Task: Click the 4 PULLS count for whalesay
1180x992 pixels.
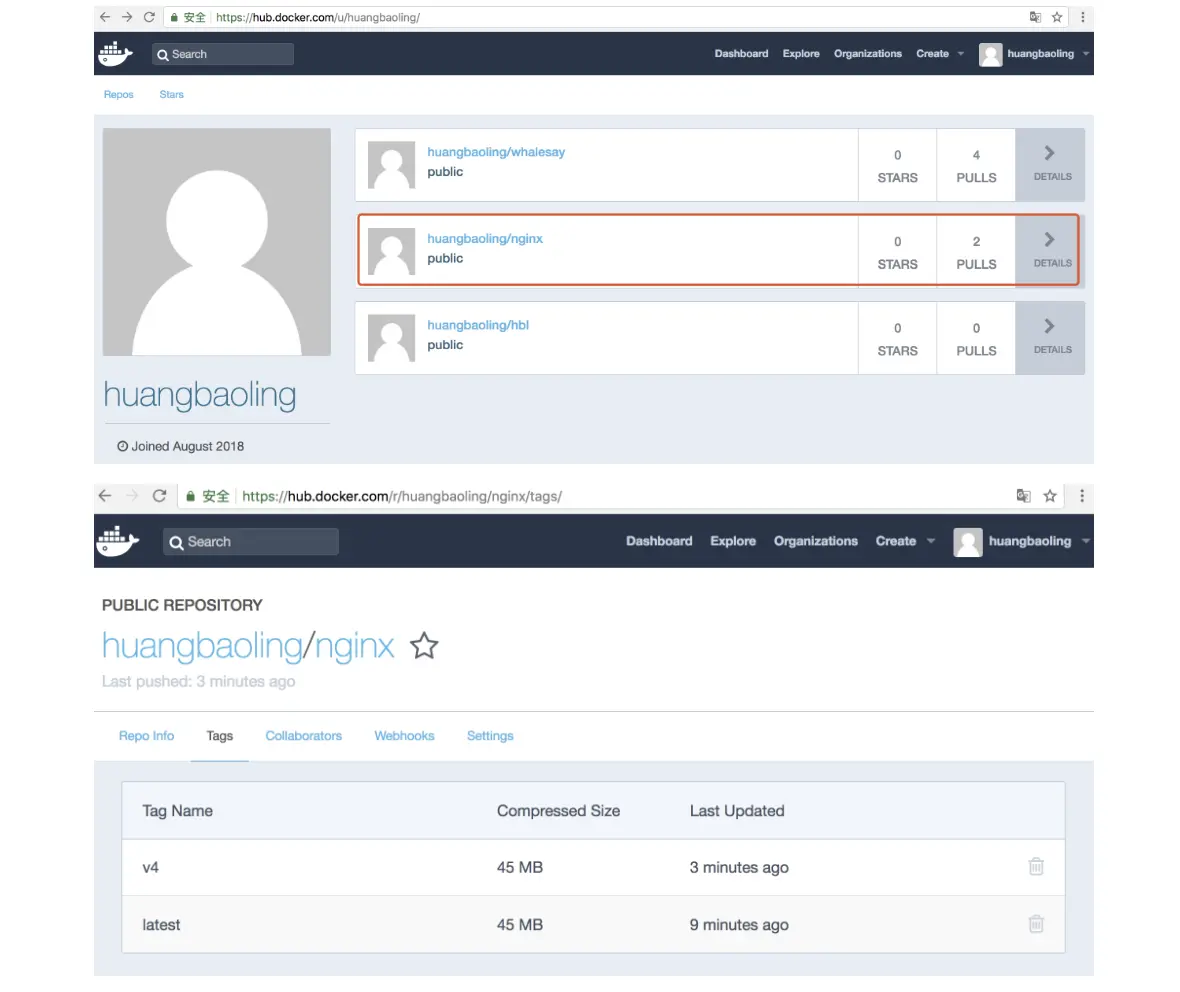Action: coord(976,166)
